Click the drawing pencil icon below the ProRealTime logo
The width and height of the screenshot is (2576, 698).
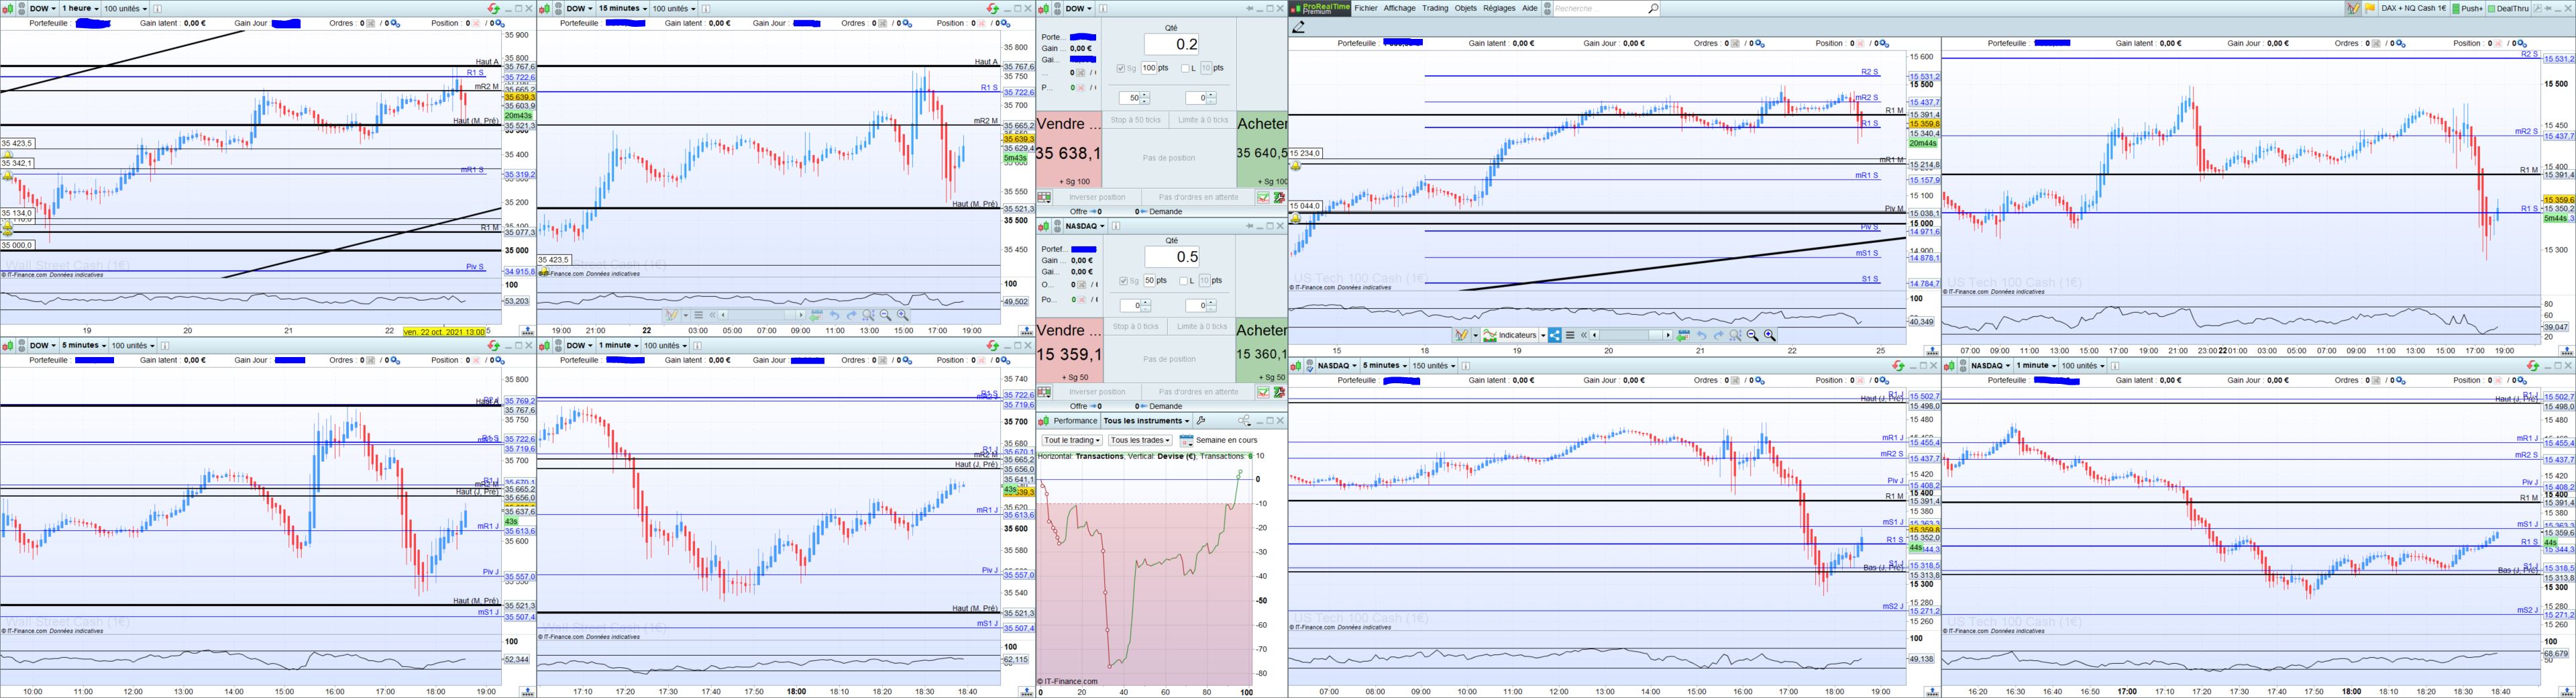point(1299,27)
